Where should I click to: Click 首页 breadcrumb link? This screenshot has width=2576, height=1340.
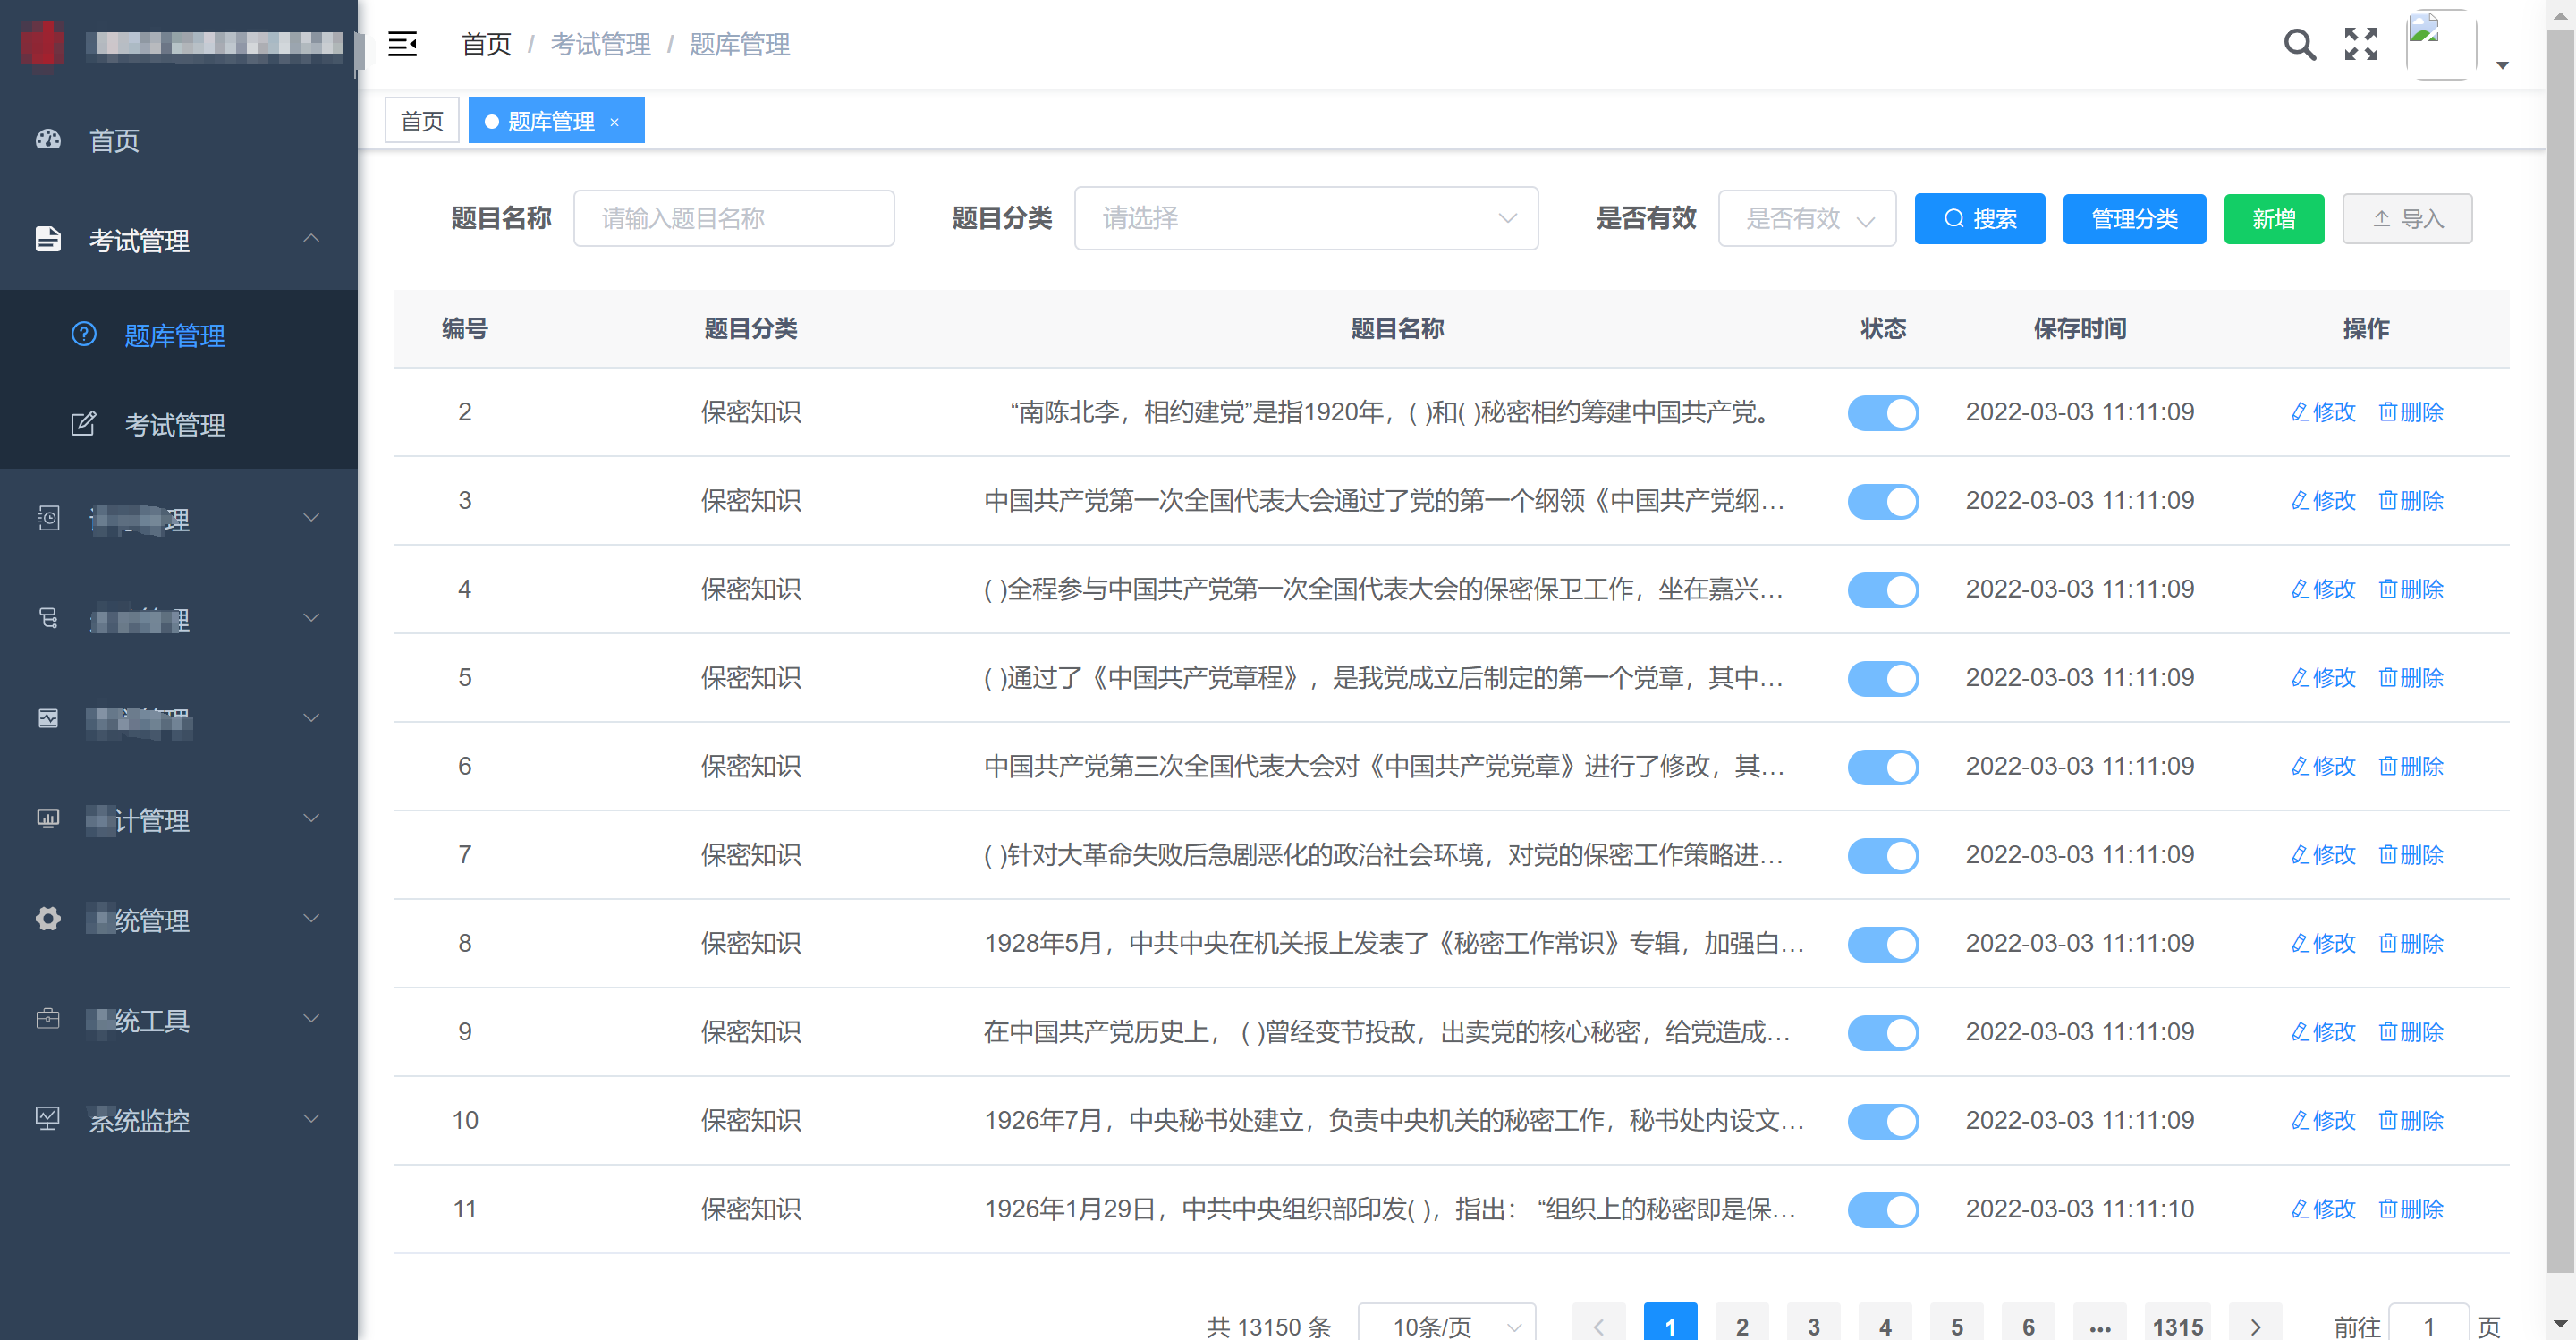pos(486,44)
